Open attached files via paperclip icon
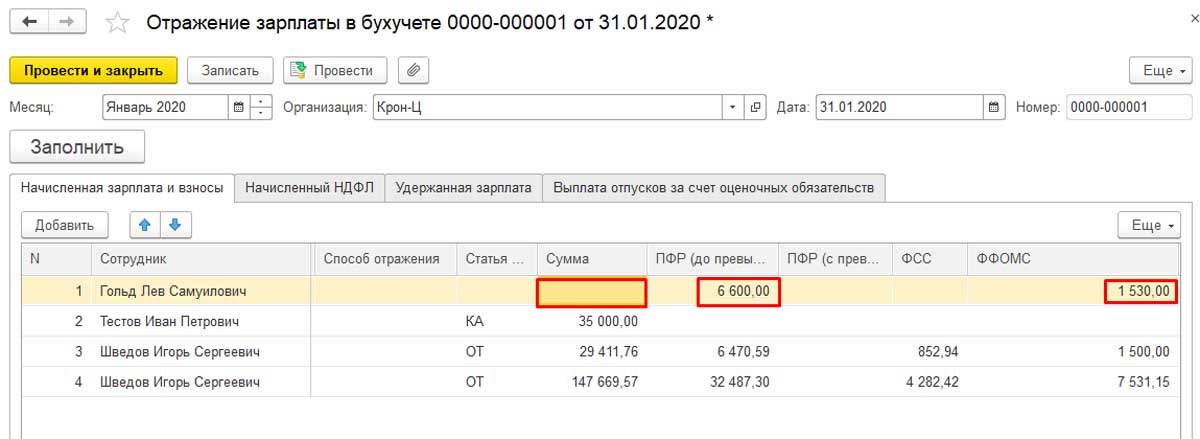Viewport: 1200px width, 439px height. [x=413, y=70]
